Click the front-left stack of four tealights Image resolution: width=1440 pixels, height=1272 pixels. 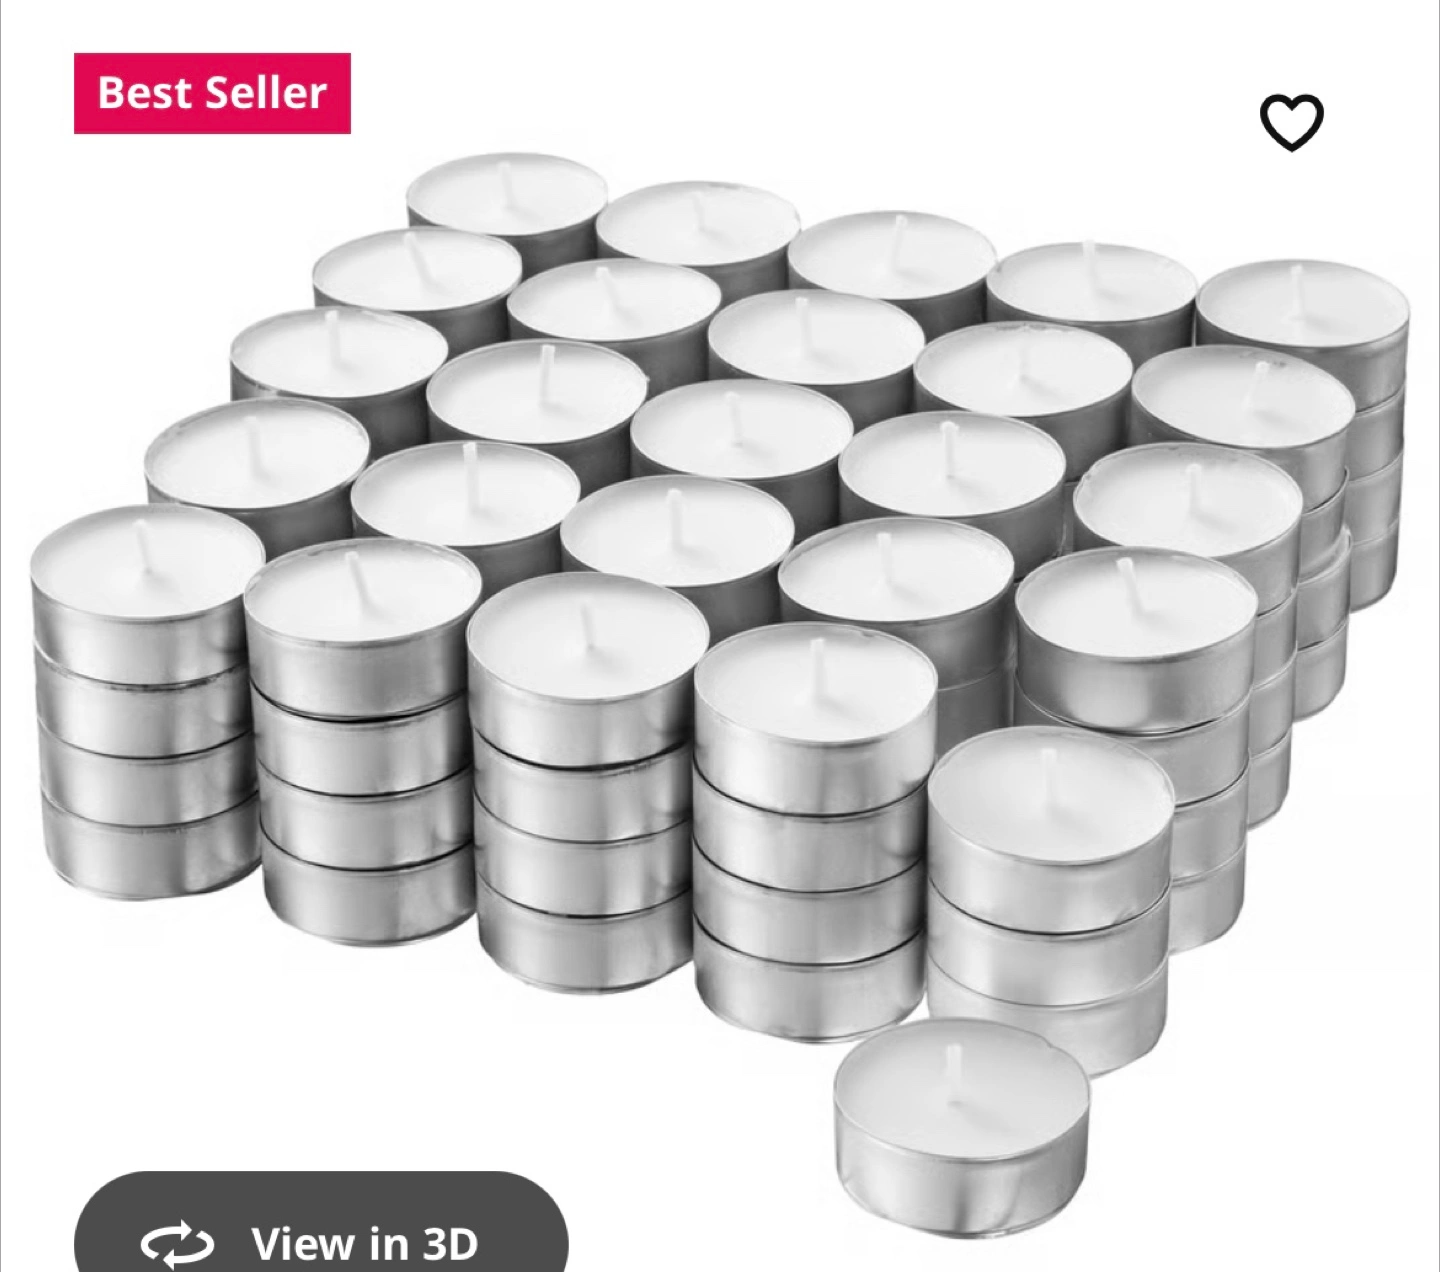click(146, 700)
